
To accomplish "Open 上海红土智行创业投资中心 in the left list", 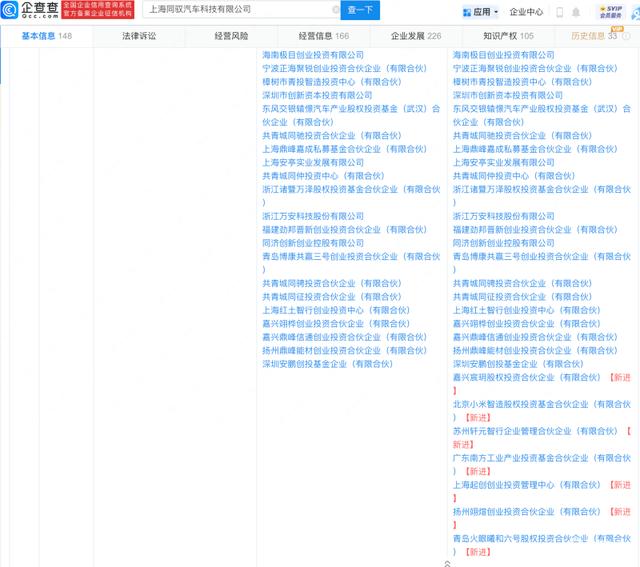I will [336, 311].
